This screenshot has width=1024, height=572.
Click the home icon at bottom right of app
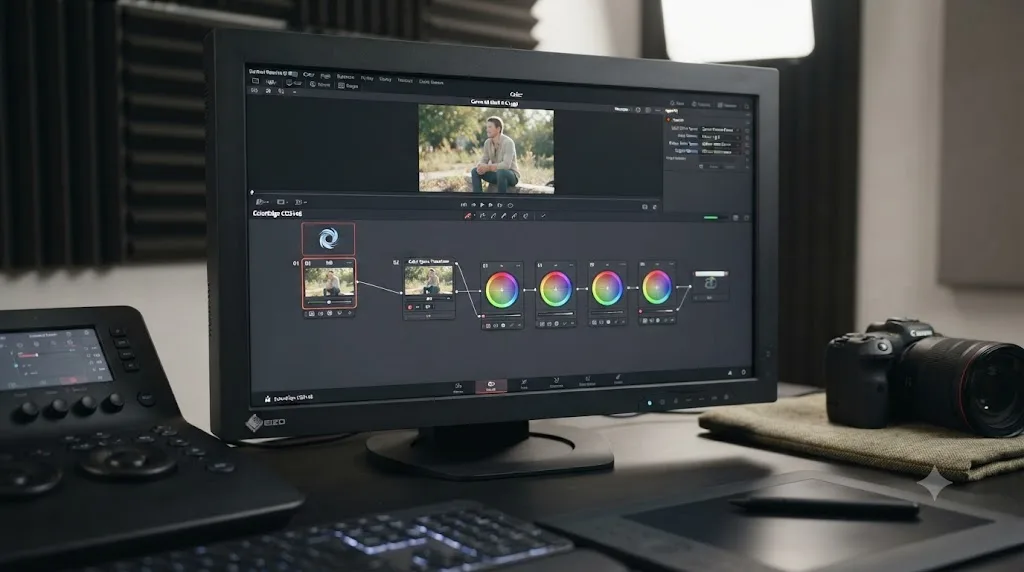click(x=729, y=372)
